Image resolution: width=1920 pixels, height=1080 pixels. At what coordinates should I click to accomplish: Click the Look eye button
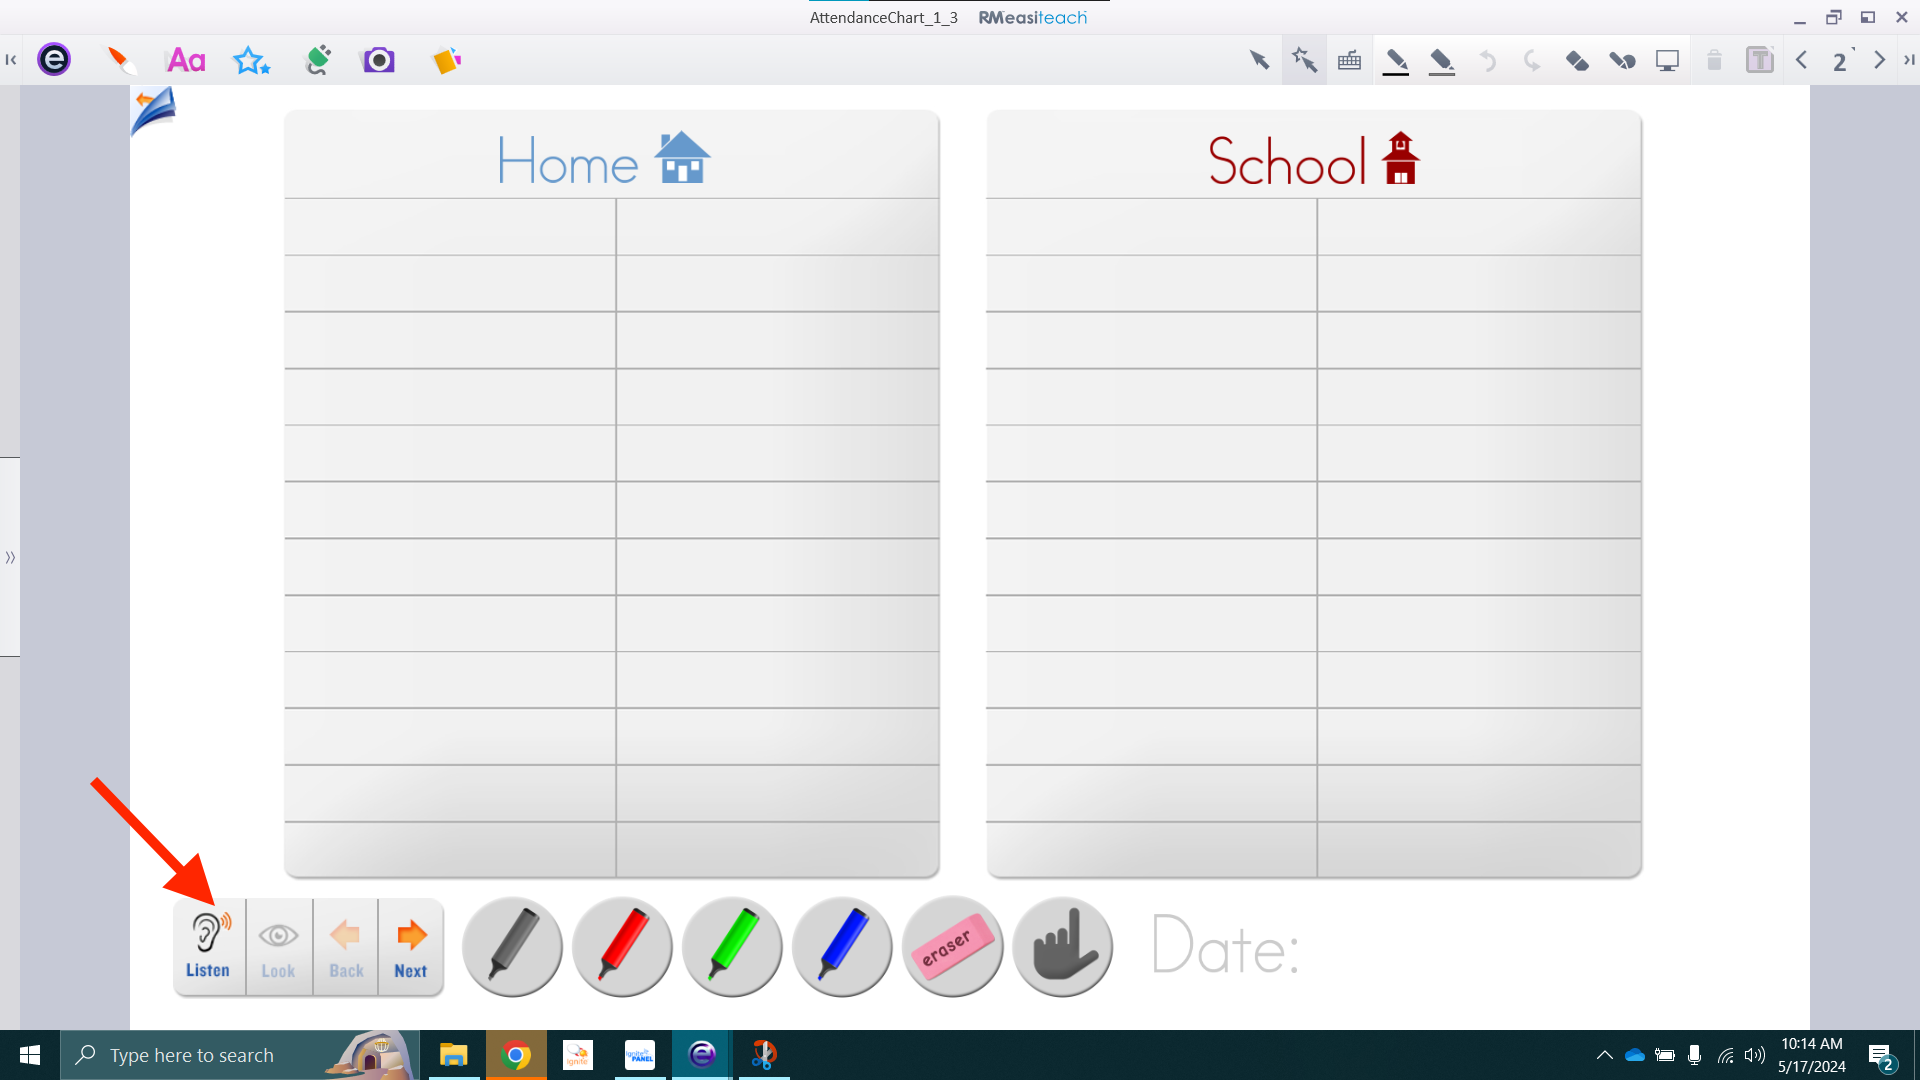pos(278,946)
